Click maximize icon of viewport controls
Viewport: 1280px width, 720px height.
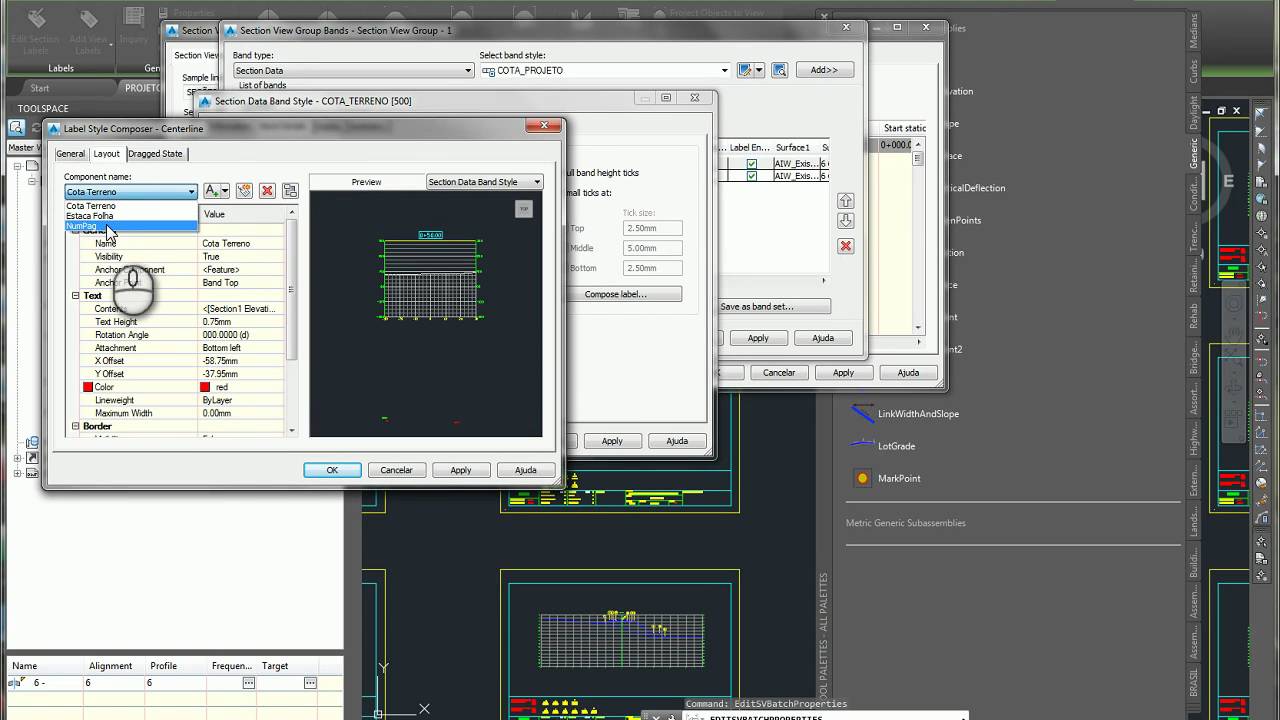(1222, 110)
